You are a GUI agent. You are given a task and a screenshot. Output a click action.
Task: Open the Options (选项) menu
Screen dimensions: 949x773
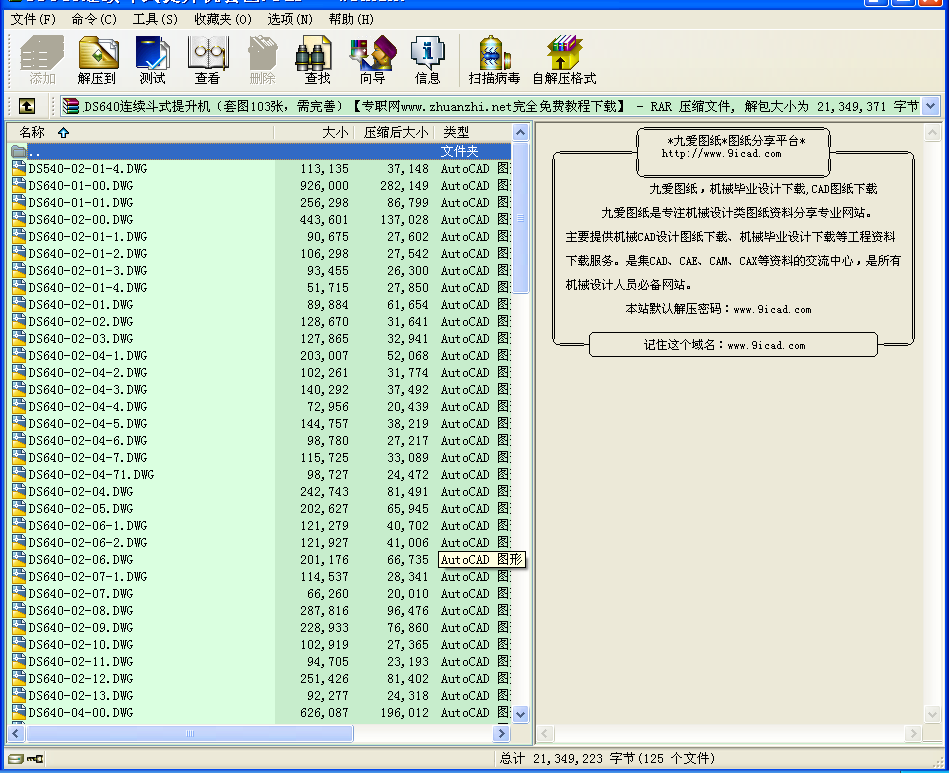tap(290, 19)
